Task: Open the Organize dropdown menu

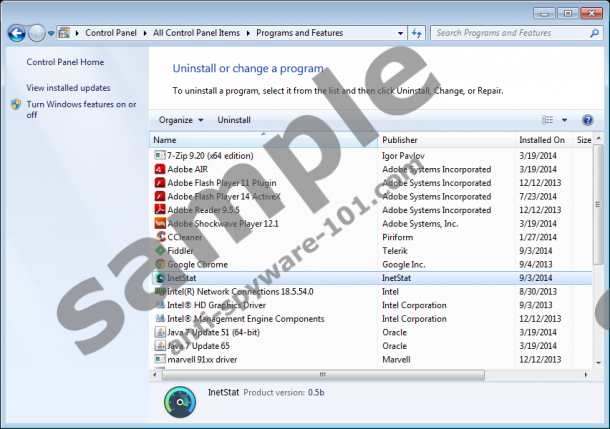Action: [x=180, y=120]
